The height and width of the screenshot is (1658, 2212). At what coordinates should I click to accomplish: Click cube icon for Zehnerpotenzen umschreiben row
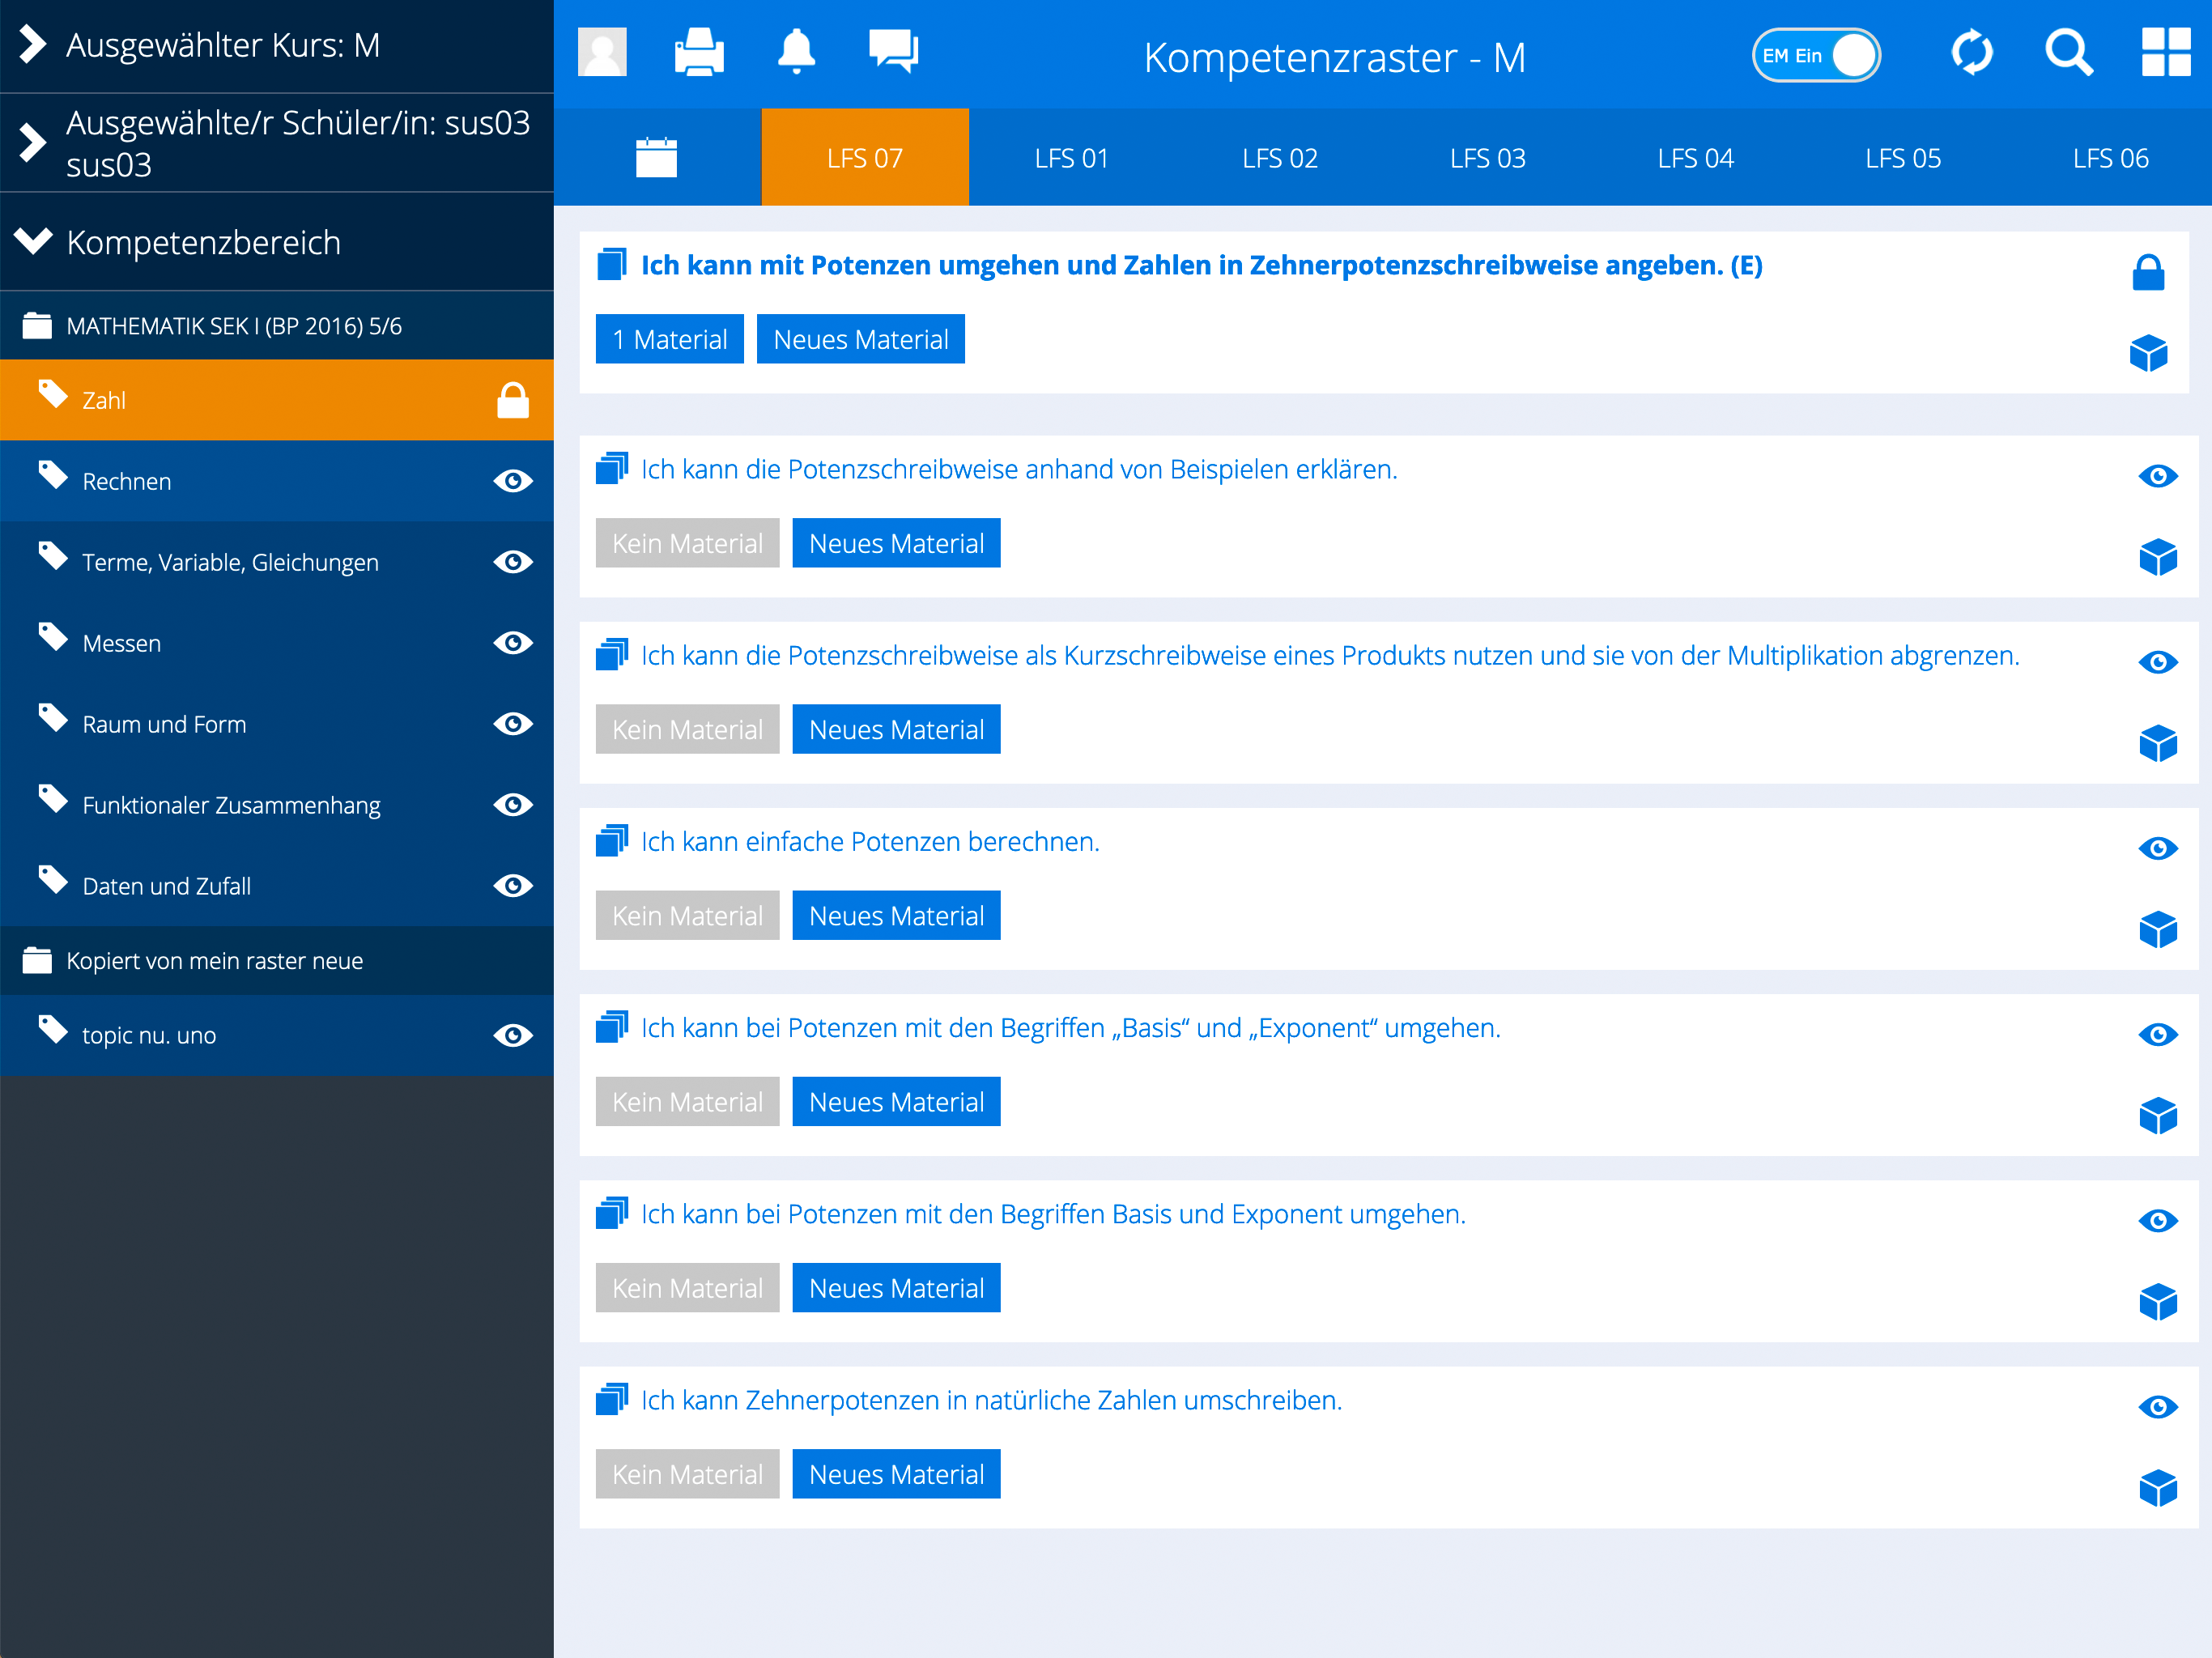point(2158,1487)
